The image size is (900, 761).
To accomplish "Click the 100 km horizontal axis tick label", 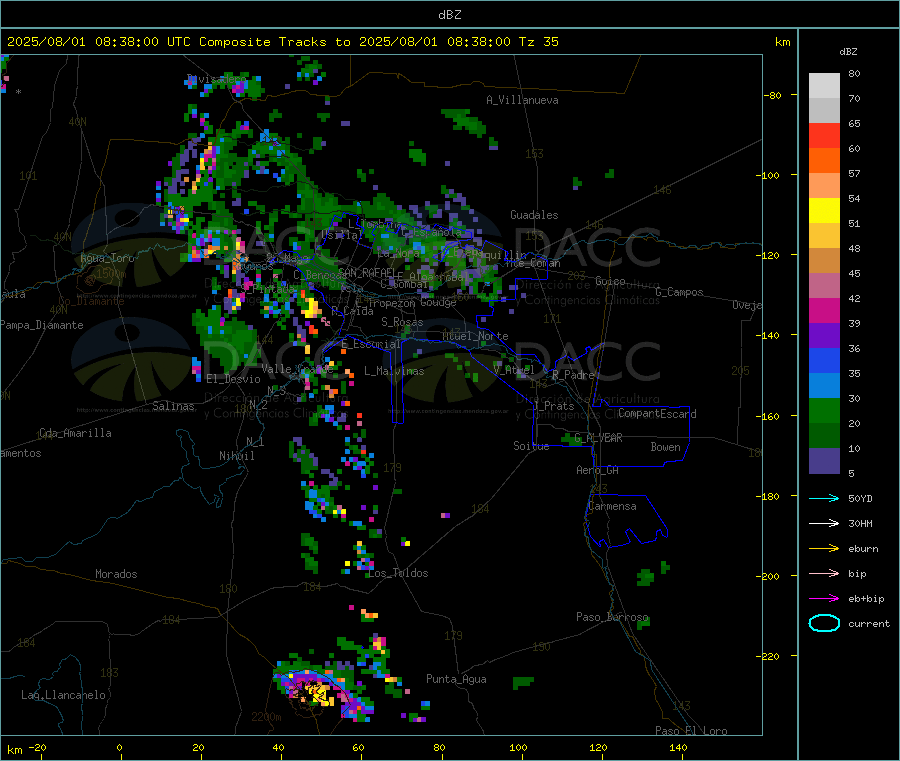I will tap(518, 747).
